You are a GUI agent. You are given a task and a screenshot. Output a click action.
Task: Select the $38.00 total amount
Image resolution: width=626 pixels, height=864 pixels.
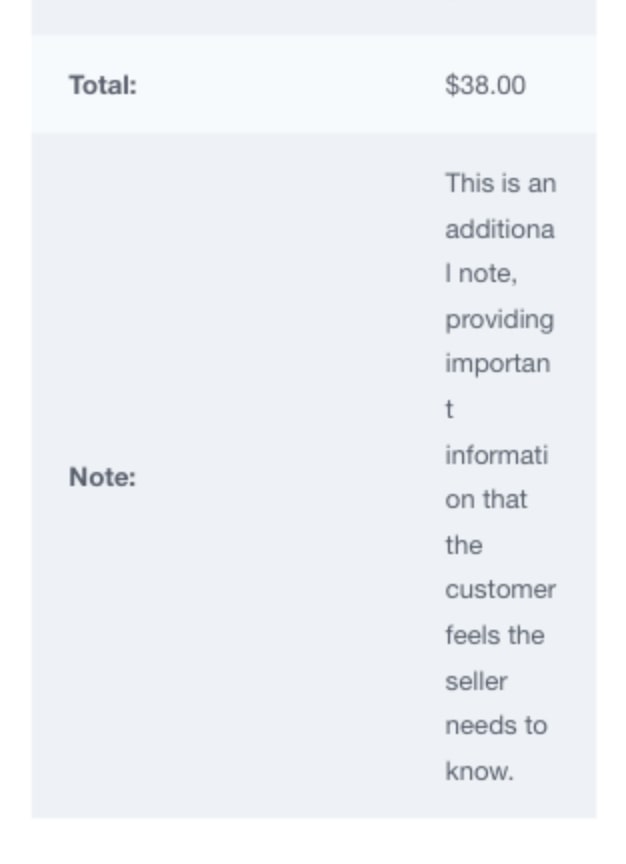coord(485,85)
